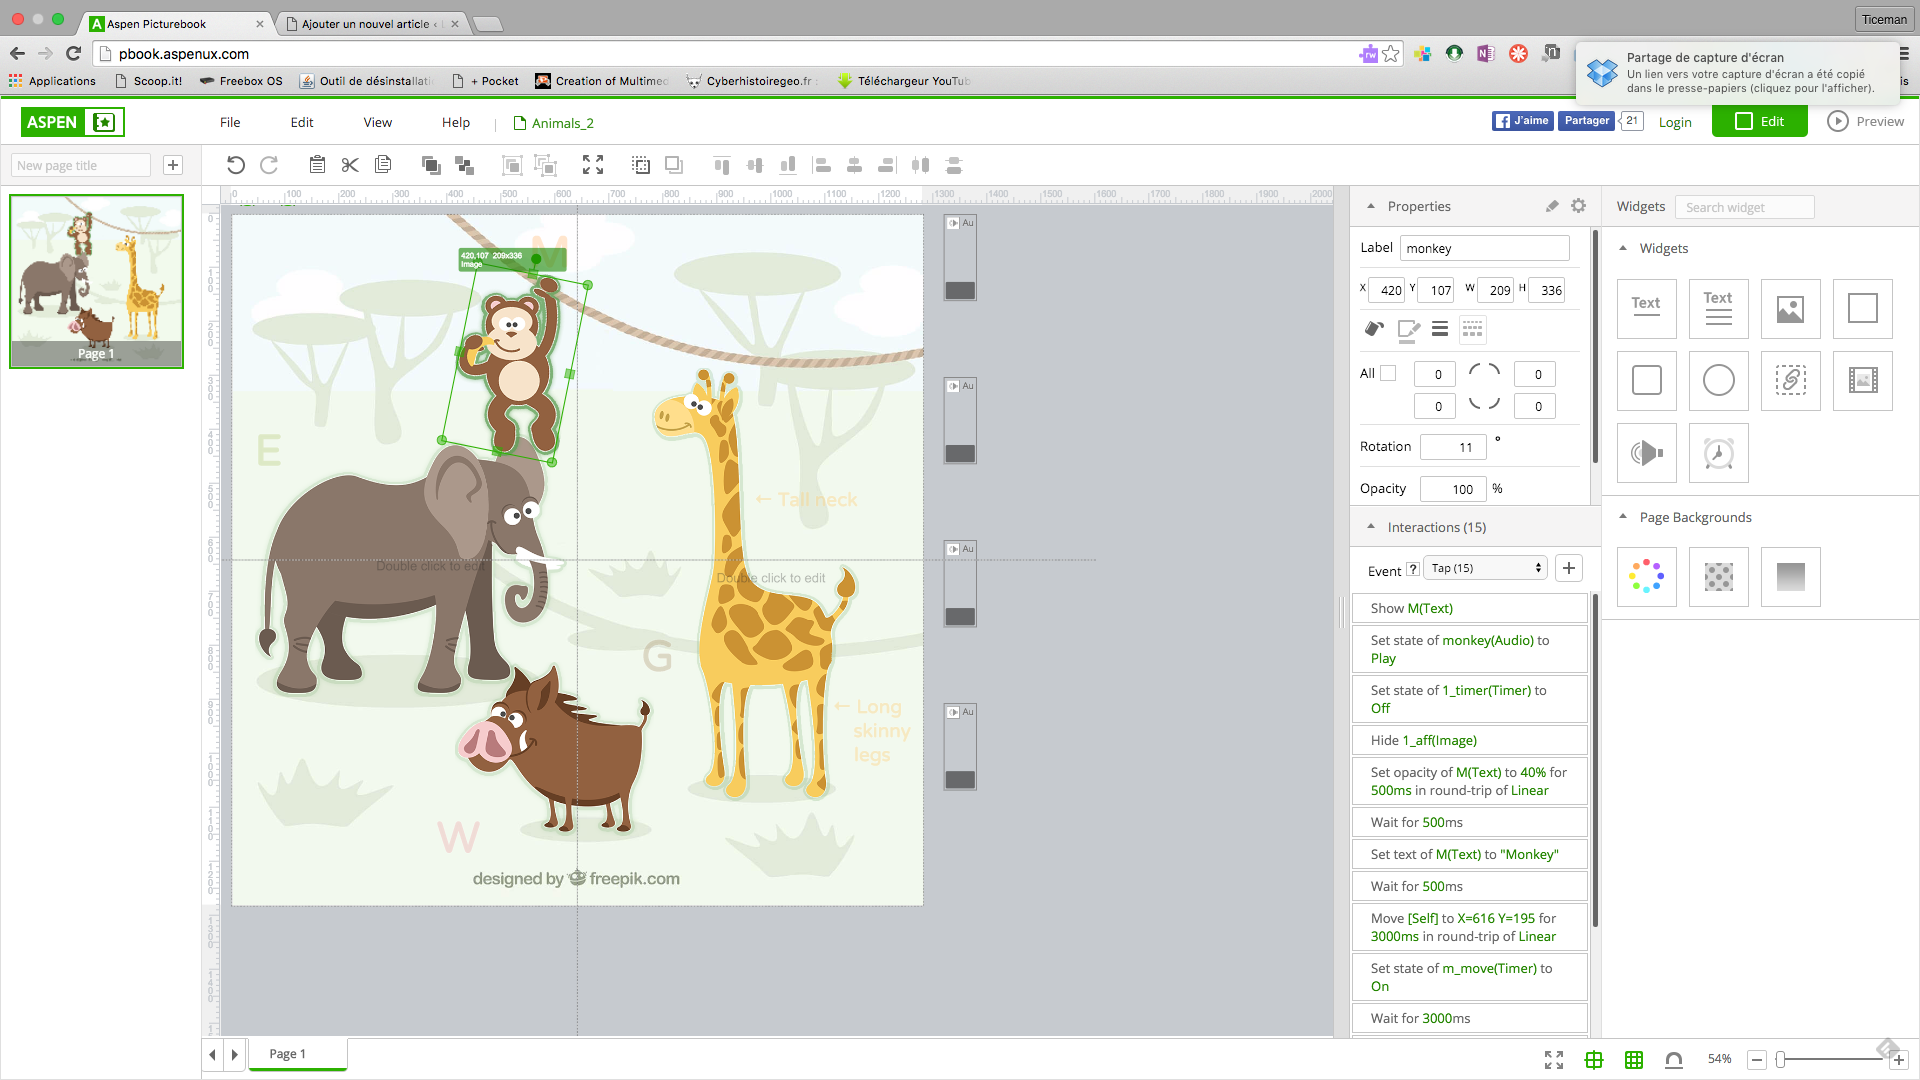The width and height of the screenshot is (1920, 1080).
Task: Collapse the Page Backgrounds section
Action: tap(1623, 517)
